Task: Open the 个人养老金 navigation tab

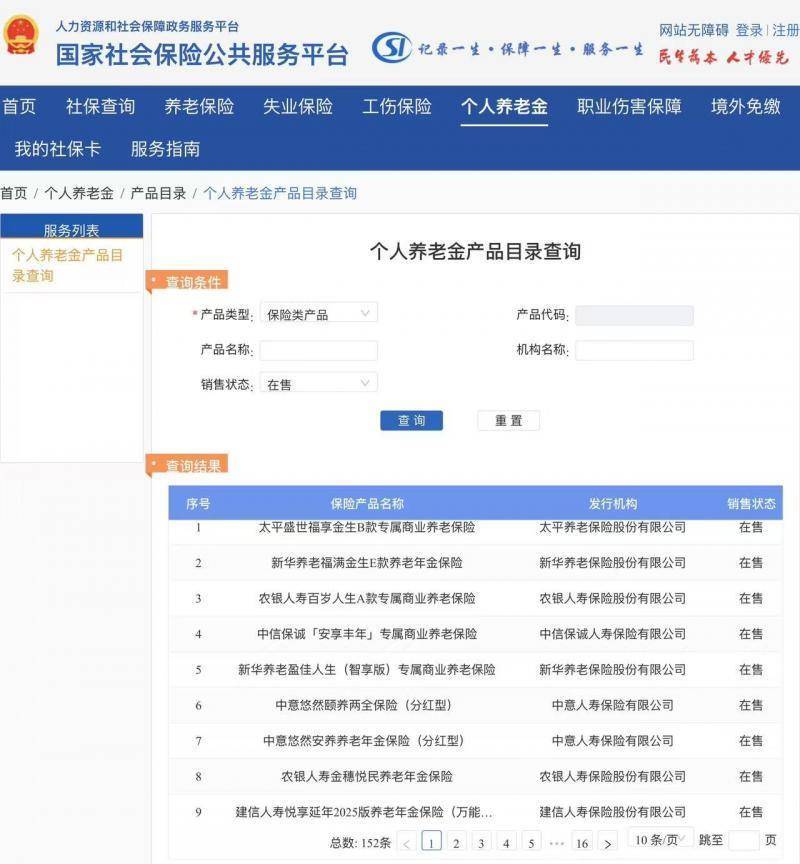Action: point(504,106)
